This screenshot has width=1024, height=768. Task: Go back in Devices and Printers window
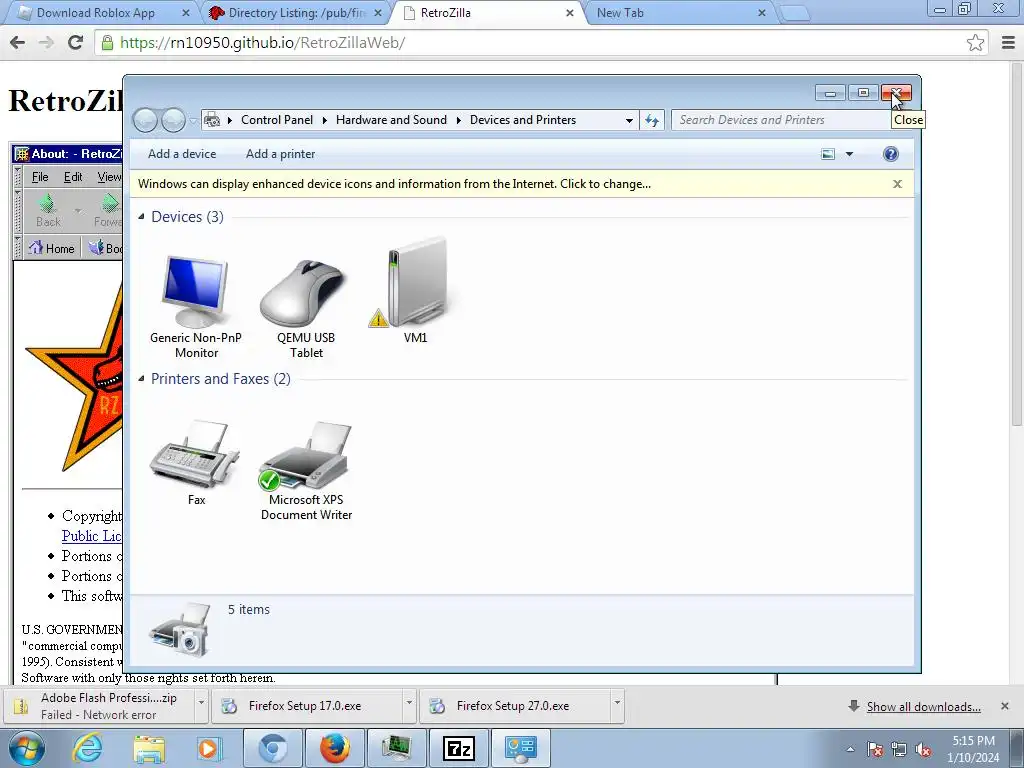145,120
